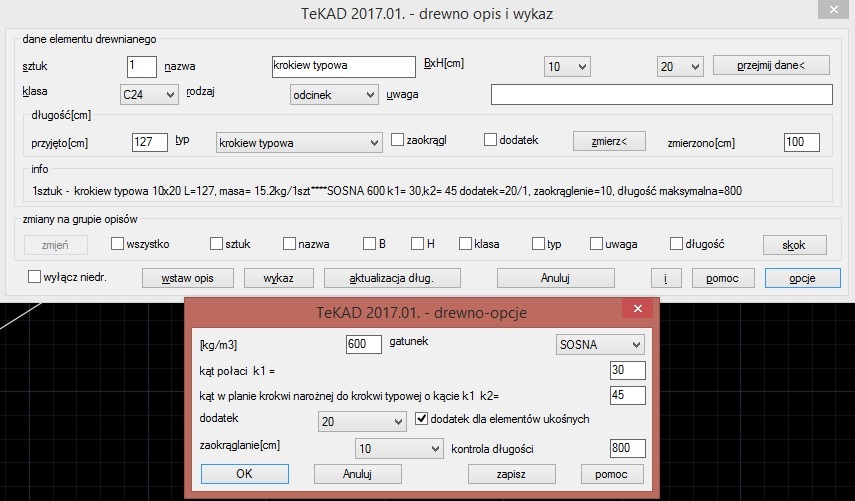This screenshot has width=855, height=501.
Task: Click OK in the drewno-opcje dialog
Action: 244,474
